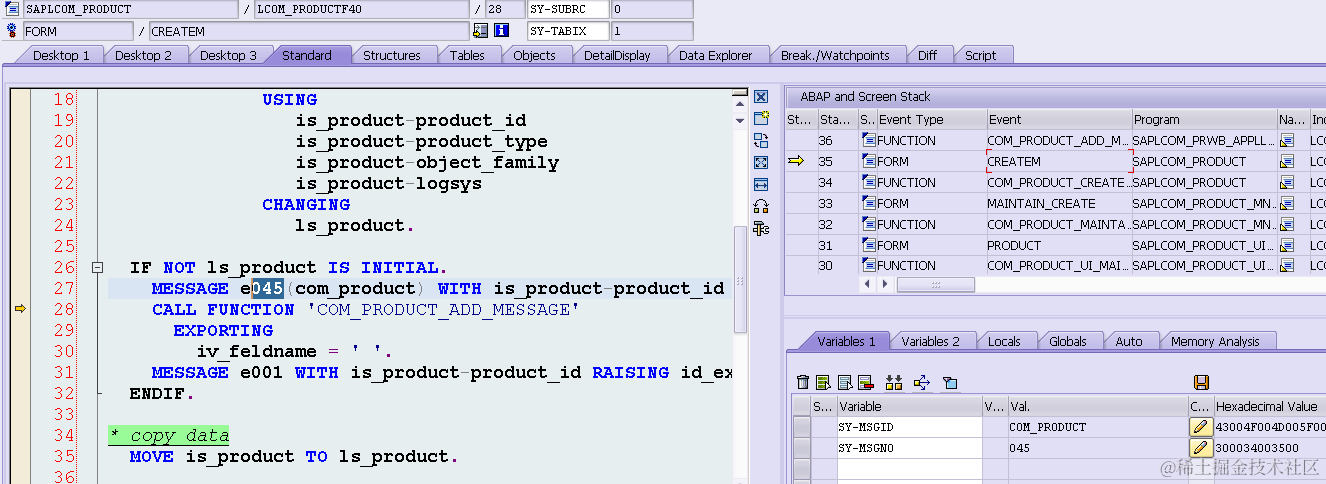Switch to the Variables 2 tab
This screenshot has height=484, width=1326.
point(930,342)
